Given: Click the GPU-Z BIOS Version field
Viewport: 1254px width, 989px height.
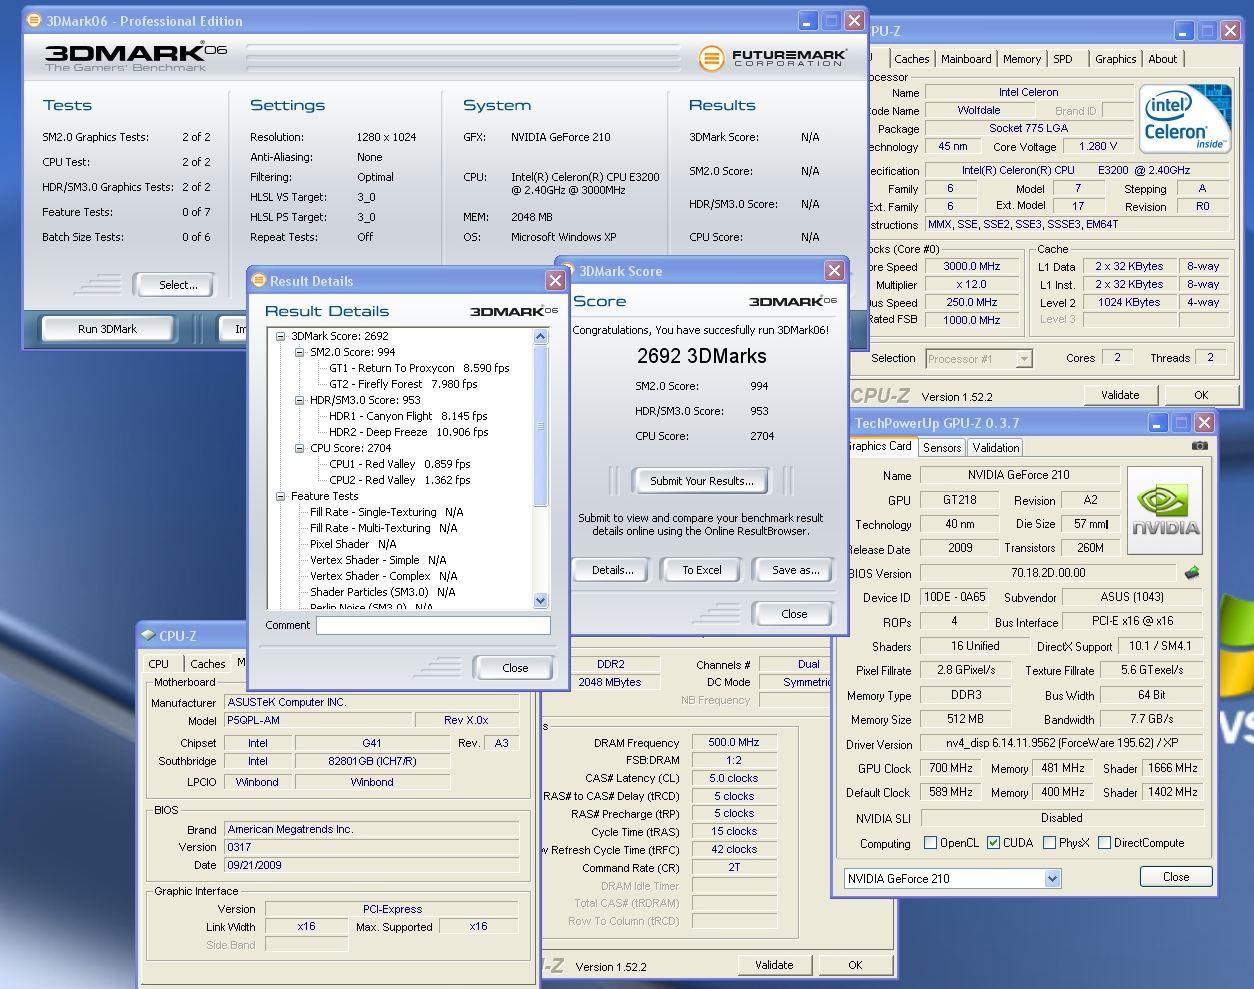Looking at the screenshot, I should pyautogui.click(x=1048, y=573).
